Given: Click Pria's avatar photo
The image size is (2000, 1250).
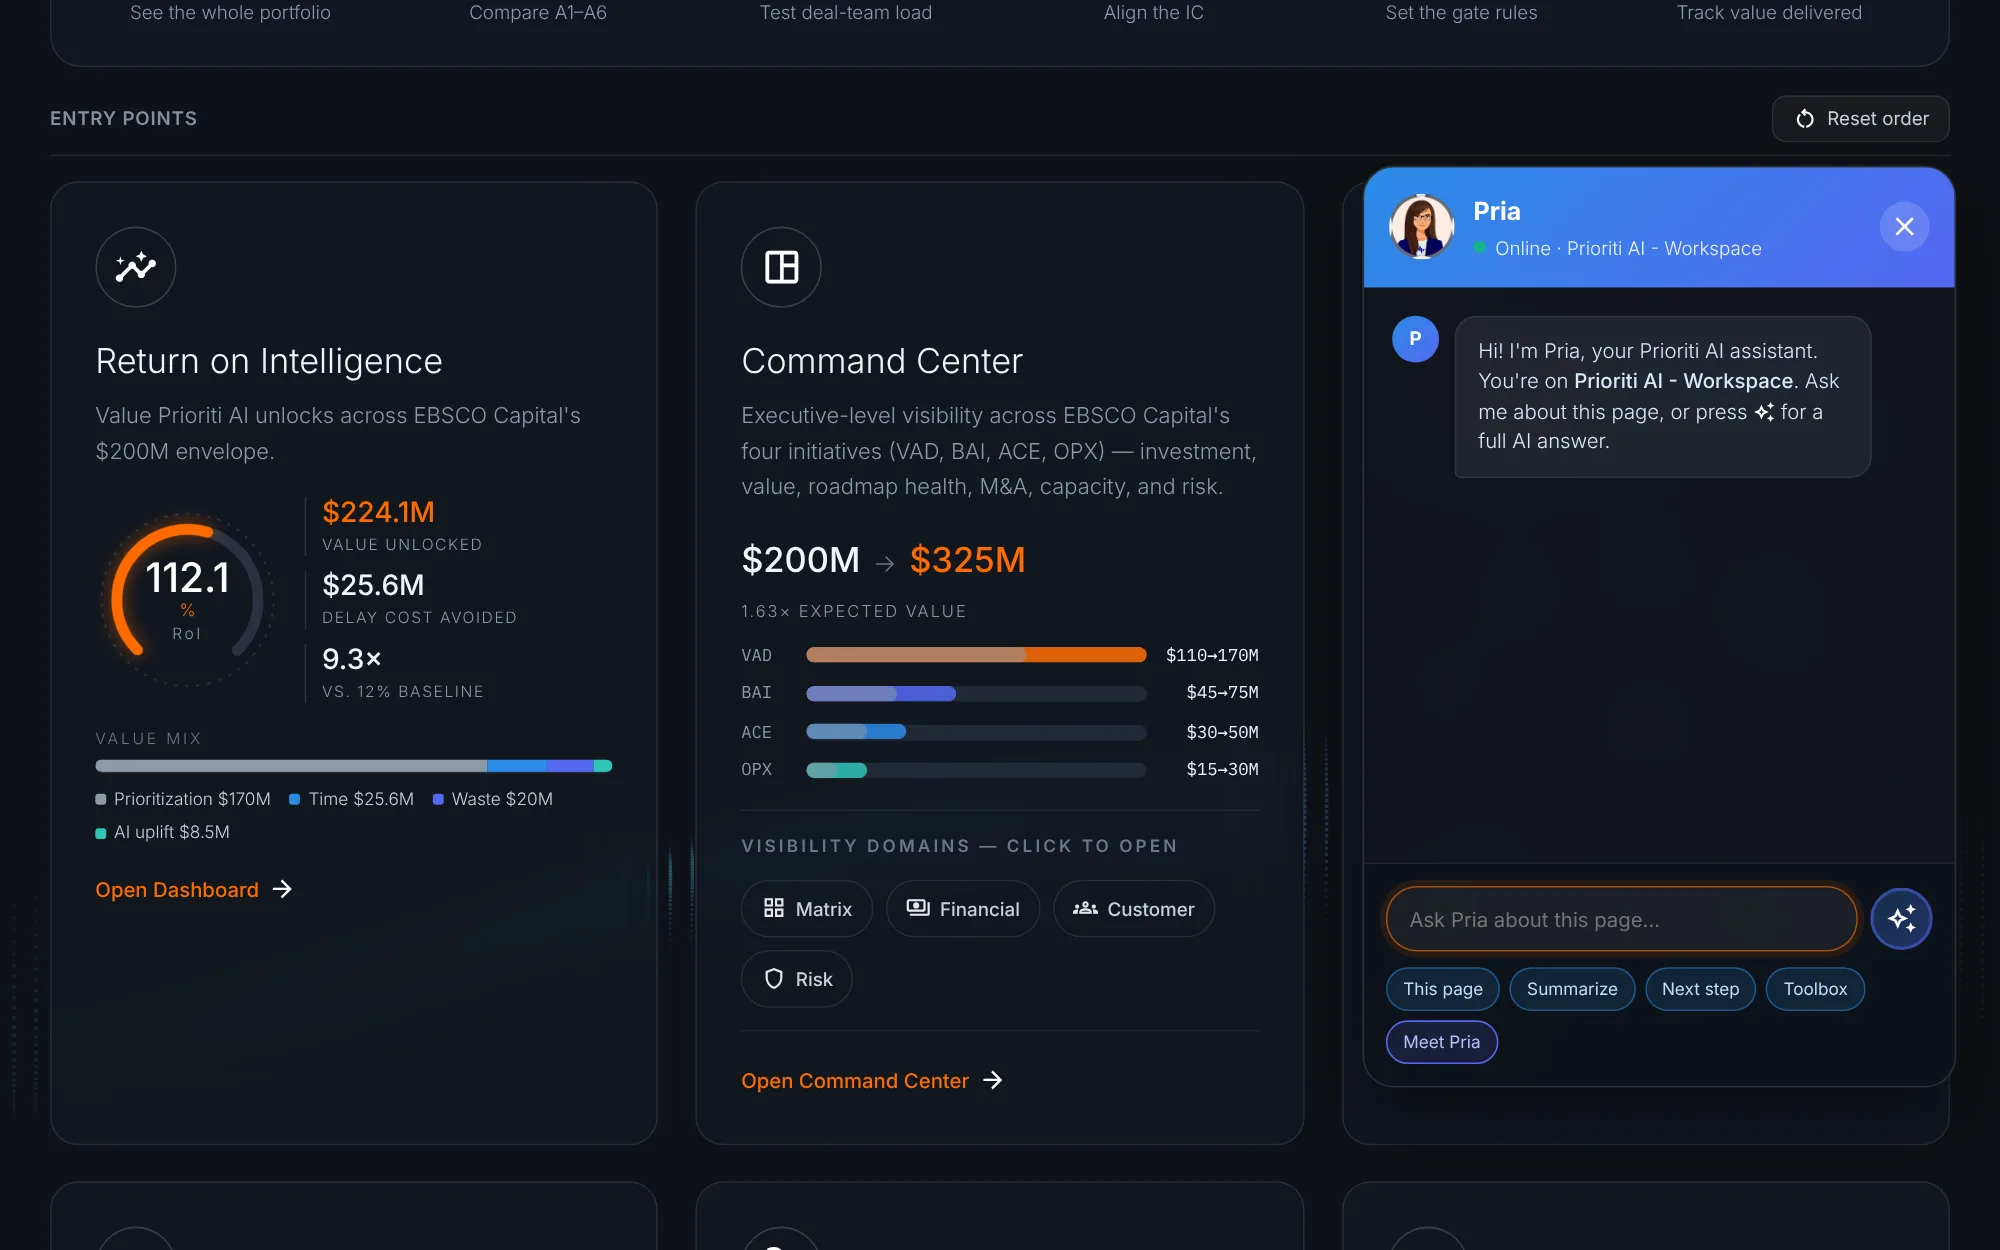Looking at the screenshot, I should (1421, 227).
